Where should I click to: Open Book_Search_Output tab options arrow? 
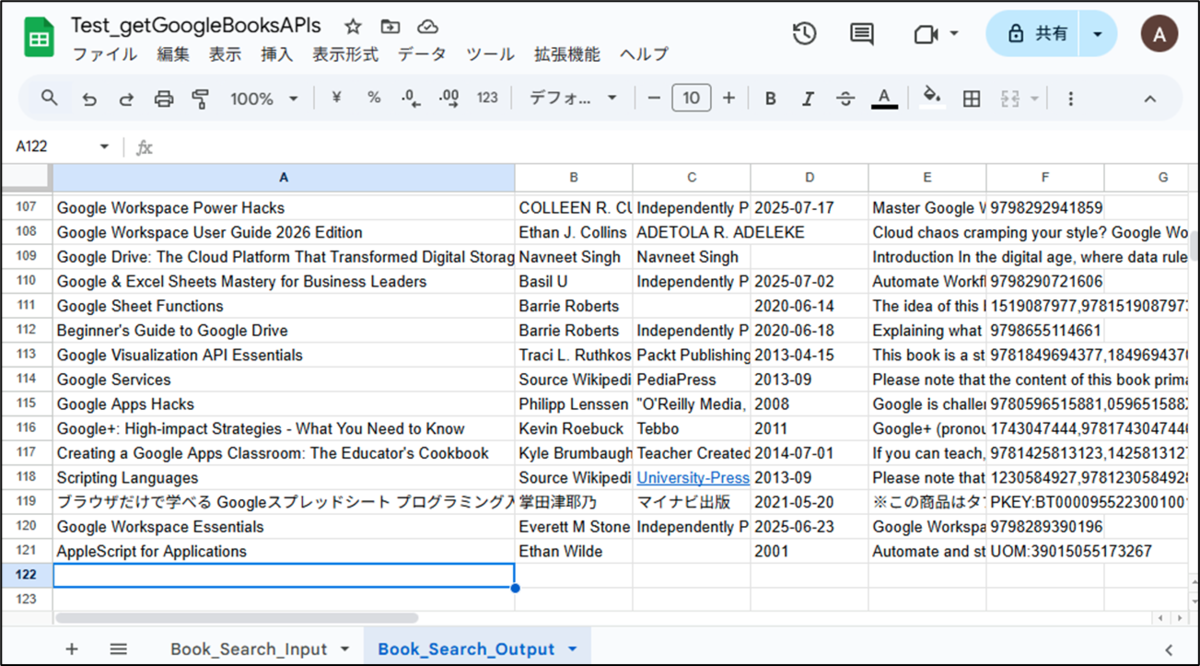(x=572, y=649)
